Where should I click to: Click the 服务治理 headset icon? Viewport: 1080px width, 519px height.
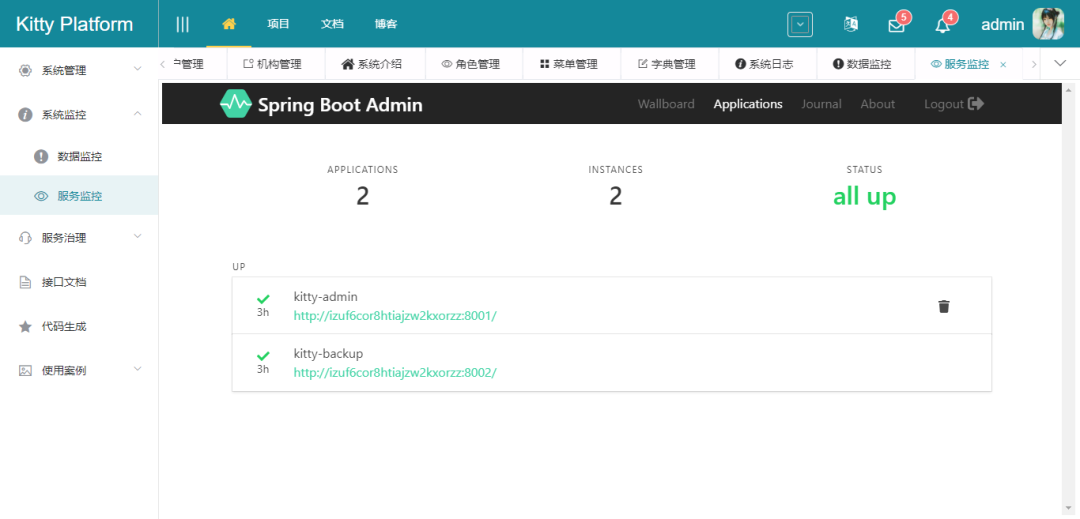pos(25,238)
